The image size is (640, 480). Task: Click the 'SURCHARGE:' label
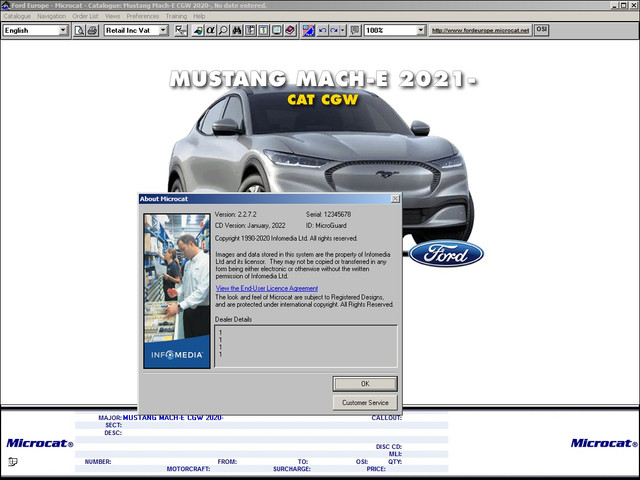292,469
